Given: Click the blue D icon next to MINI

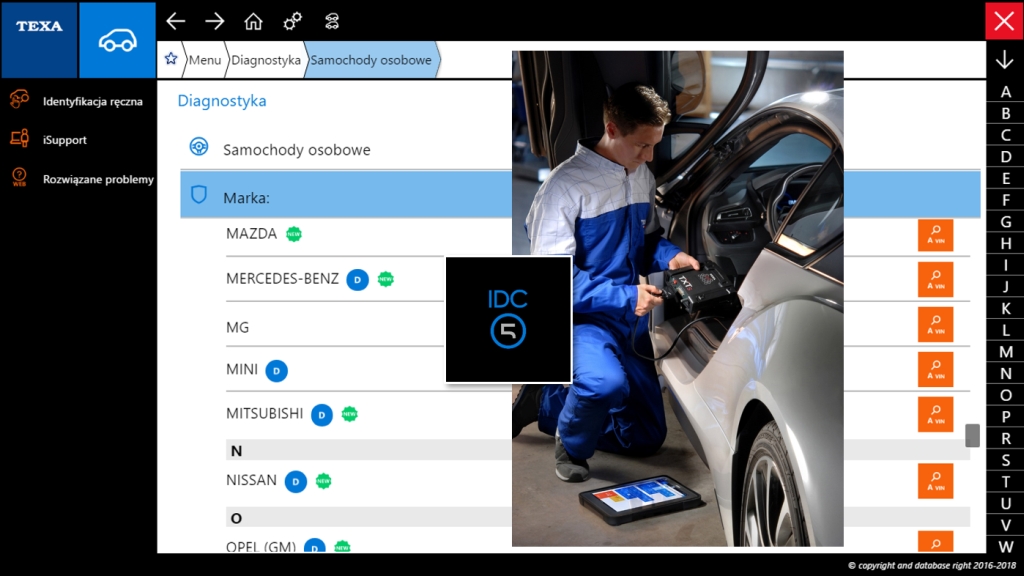Looking at the screenshot, I should point(277,370).
